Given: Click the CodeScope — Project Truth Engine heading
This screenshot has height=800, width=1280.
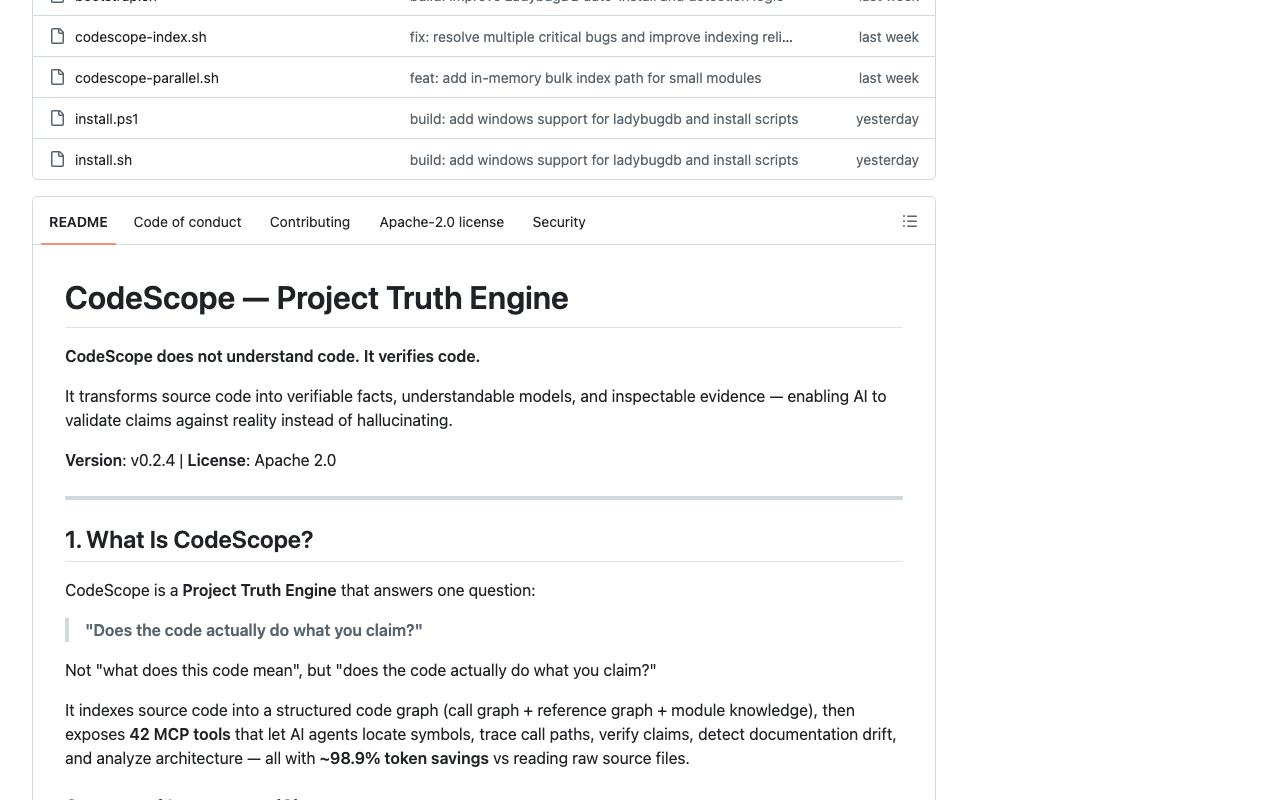Looking at the screenshot, I should point(316,298).
